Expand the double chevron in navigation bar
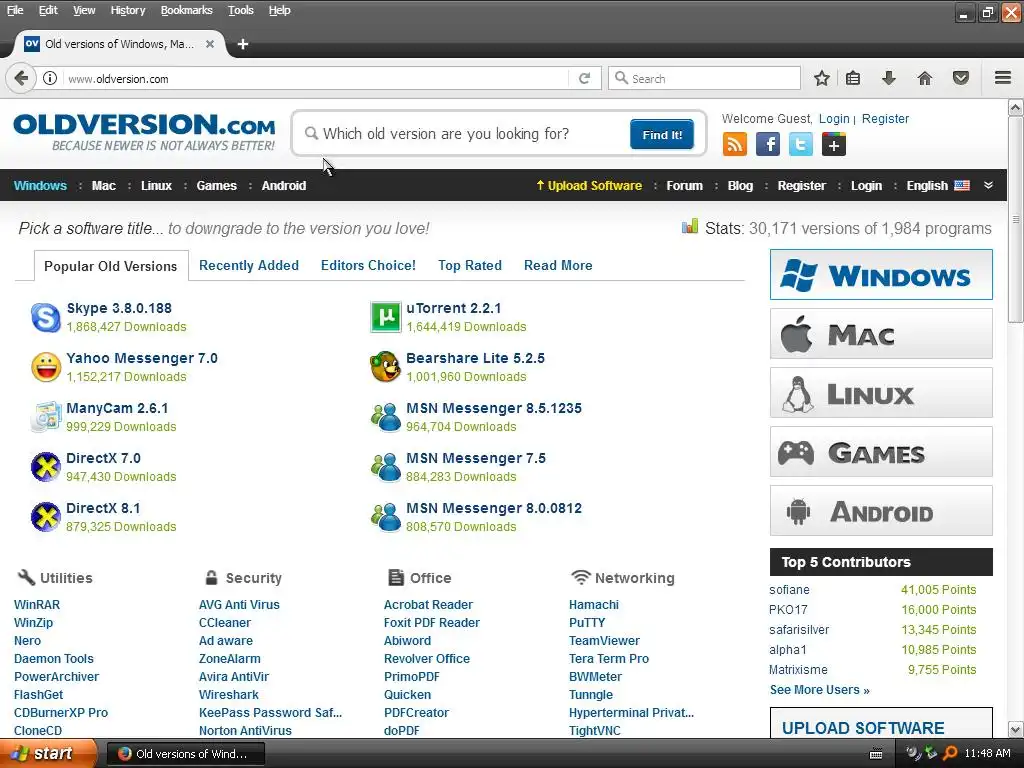 (989, 185)
